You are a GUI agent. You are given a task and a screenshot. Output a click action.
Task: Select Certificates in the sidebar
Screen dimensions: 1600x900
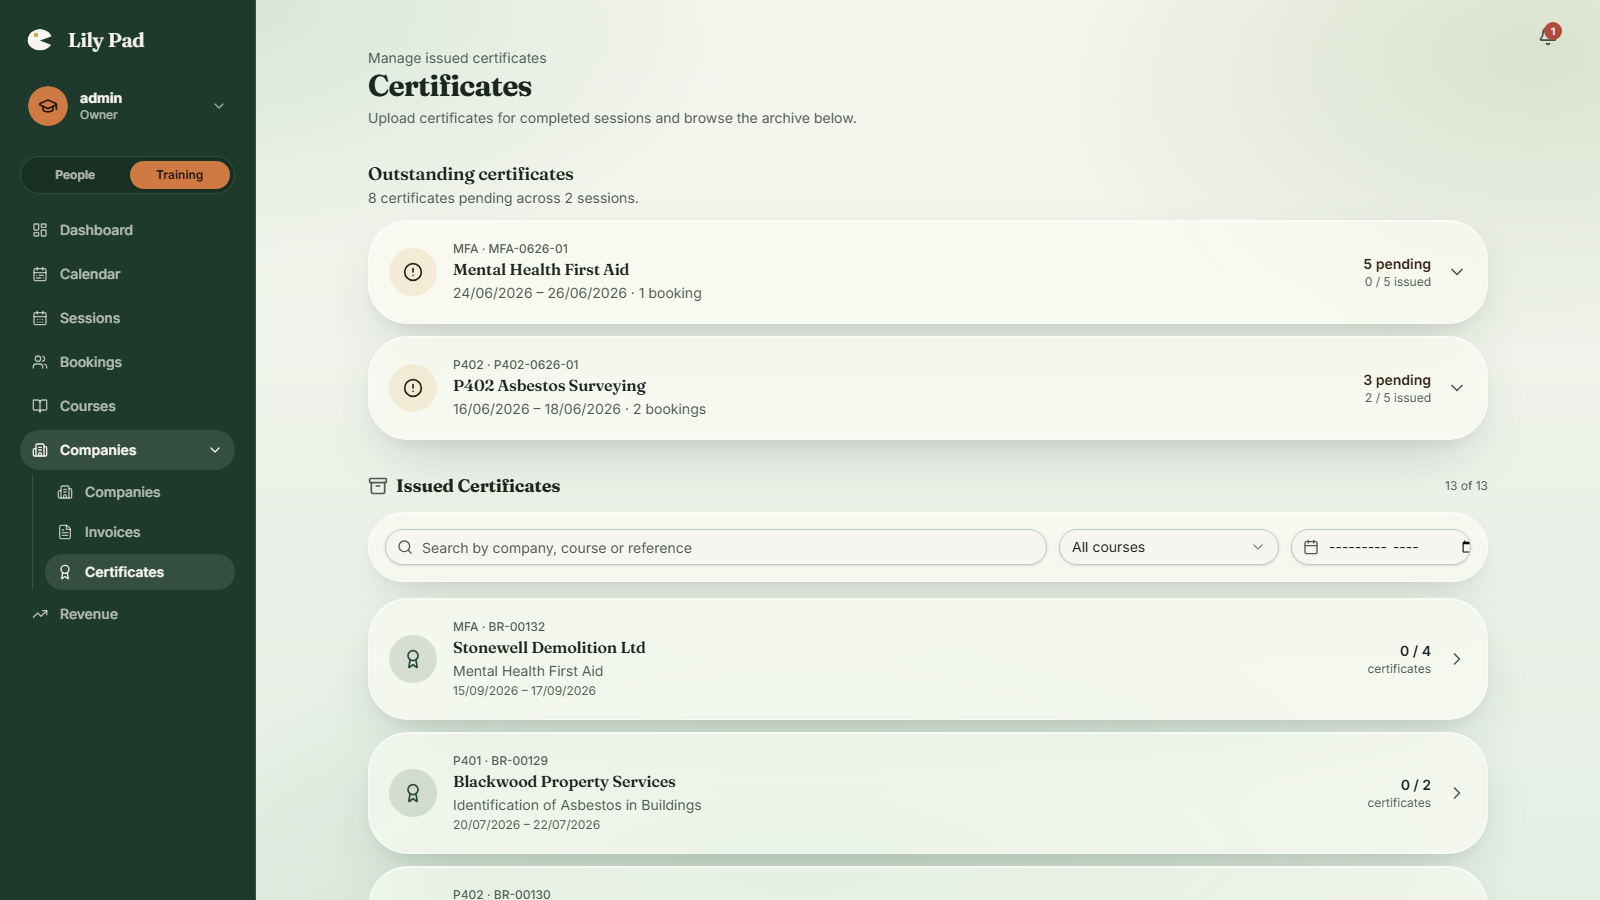point(140,572)
